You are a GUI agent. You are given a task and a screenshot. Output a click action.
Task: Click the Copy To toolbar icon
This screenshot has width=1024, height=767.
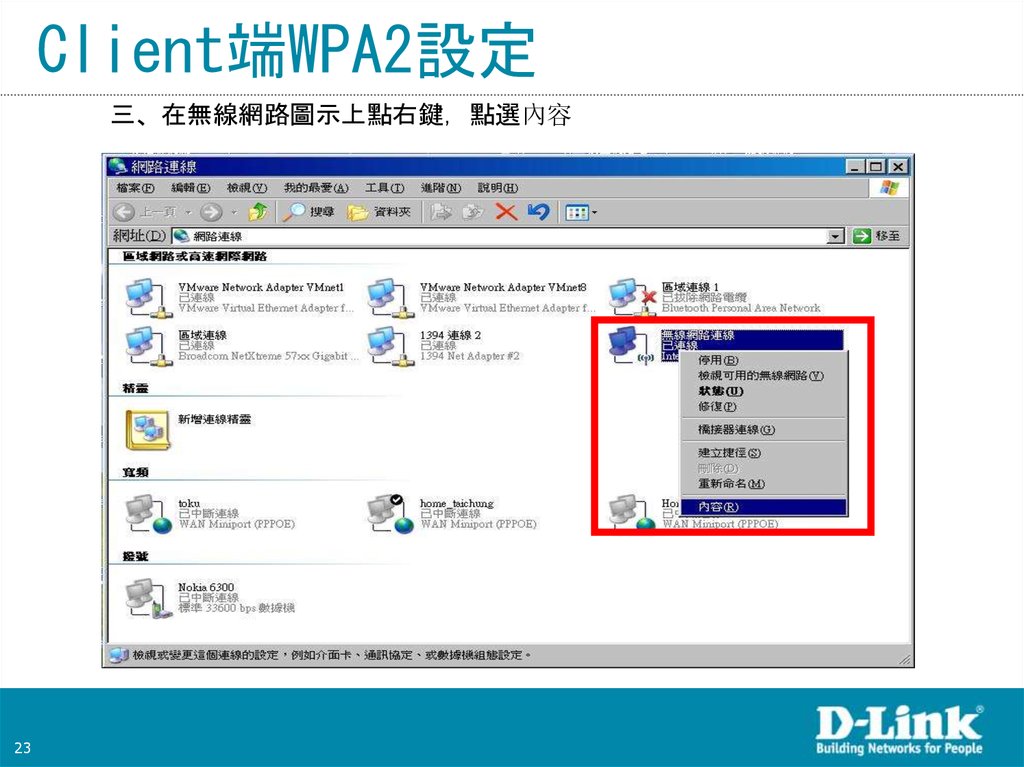472,212
